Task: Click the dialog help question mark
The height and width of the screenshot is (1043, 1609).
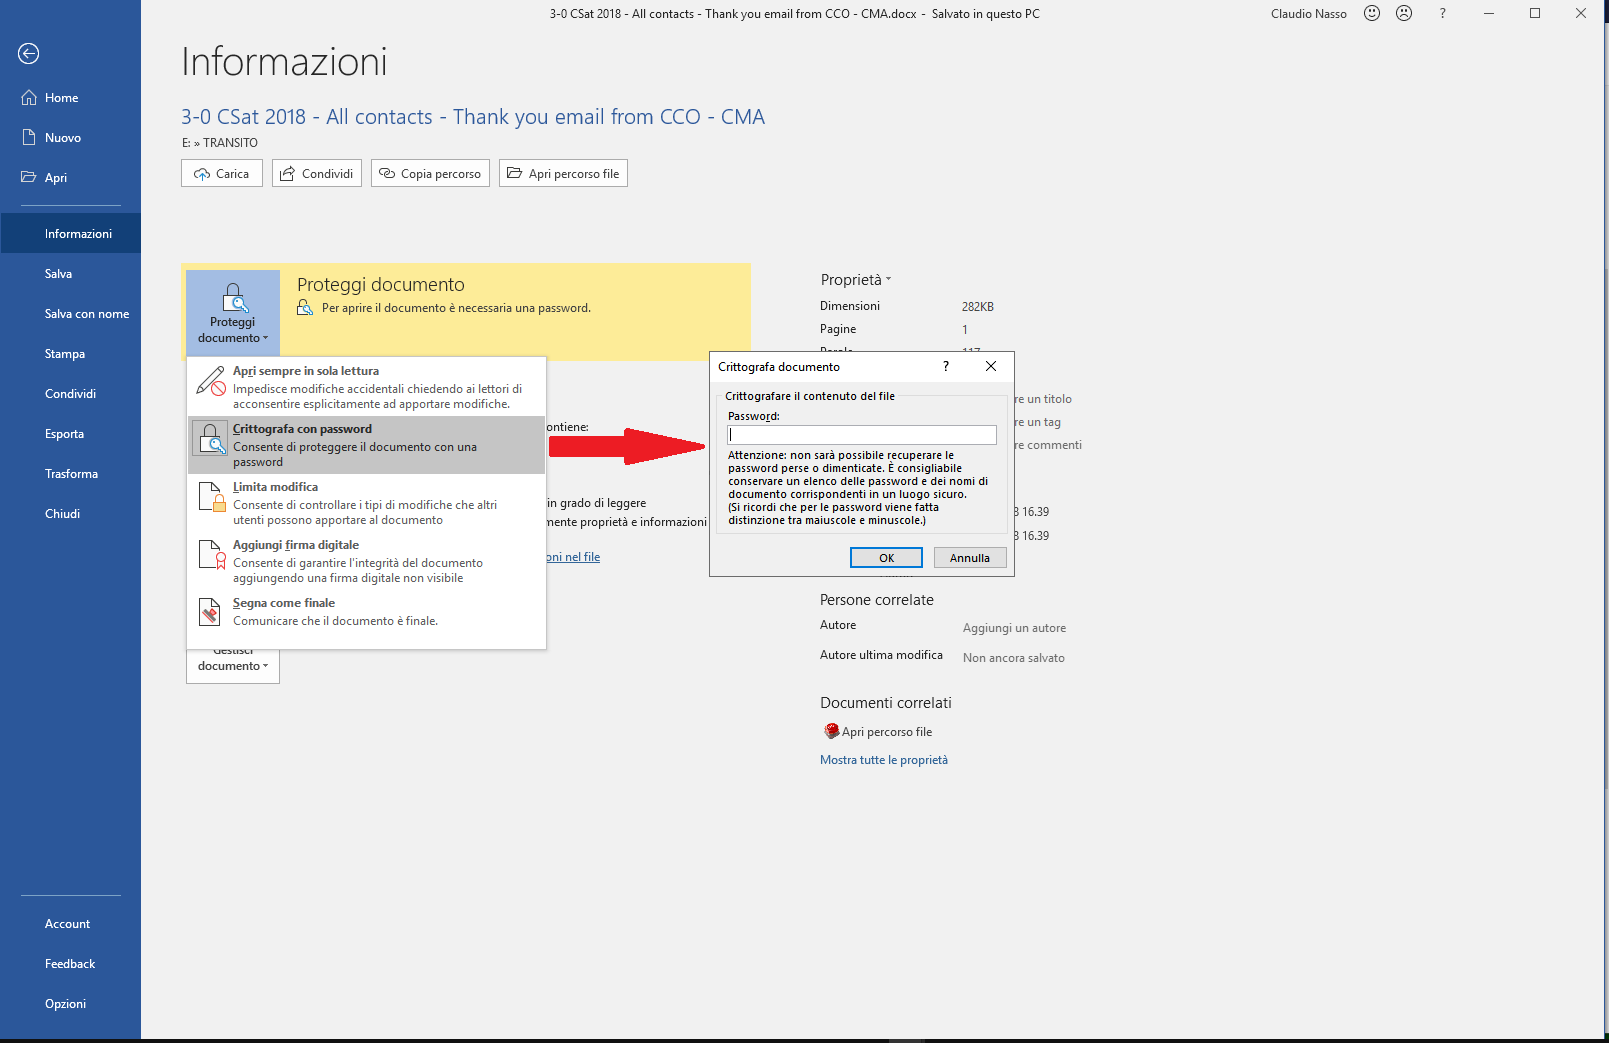Action: click(x=946, y=366)
